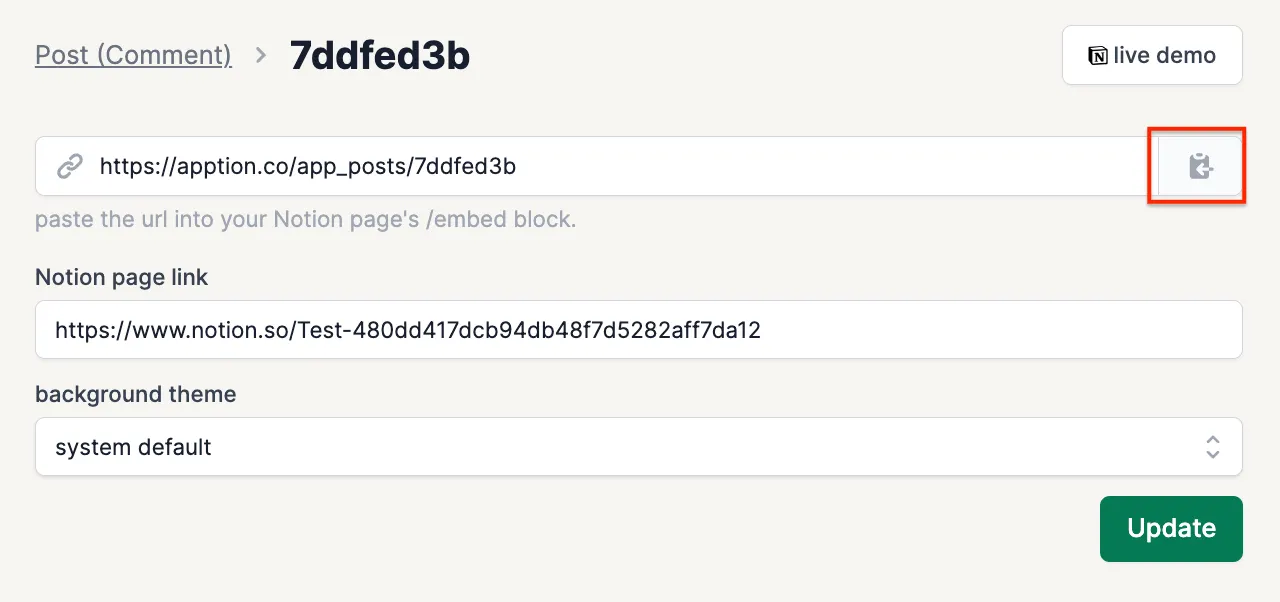This screenshot has height=602, width=1280.
Task: Open the live demo button
Action: click(x=1152, y=56)
